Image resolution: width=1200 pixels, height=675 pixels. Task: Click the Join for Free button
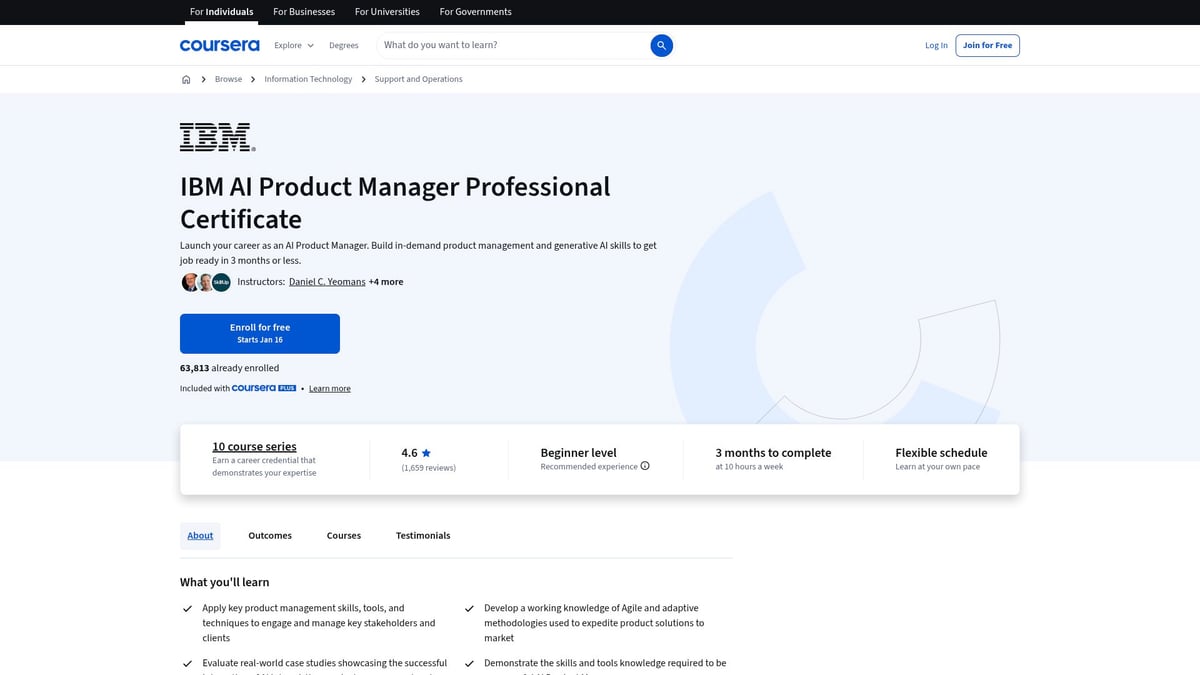[x=988, y=45]
